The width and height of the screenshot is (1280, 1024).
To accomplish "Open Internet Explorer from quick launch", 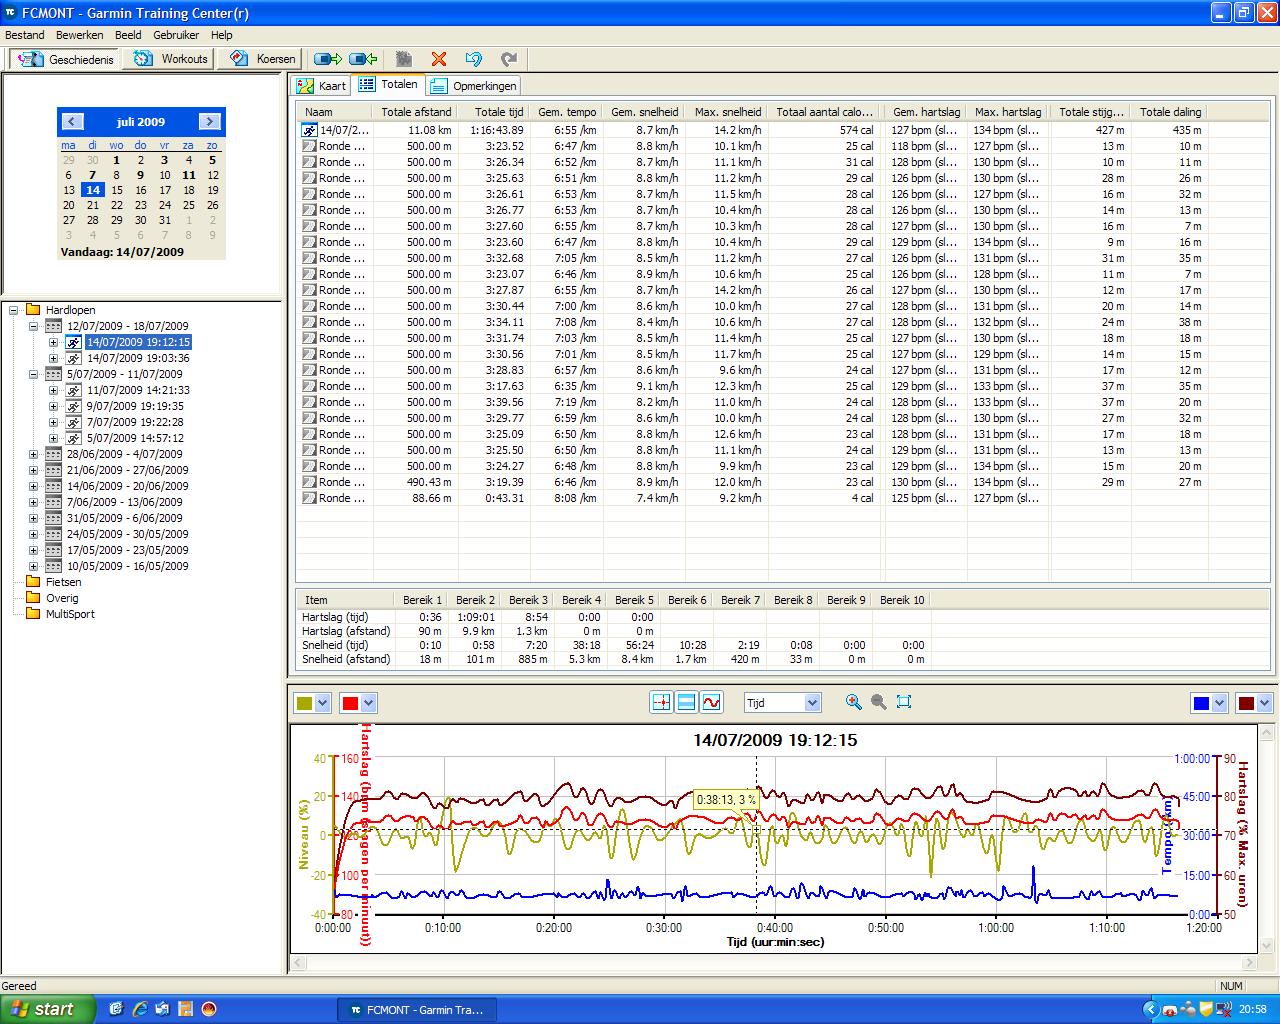I will (x=140, y=1009).
